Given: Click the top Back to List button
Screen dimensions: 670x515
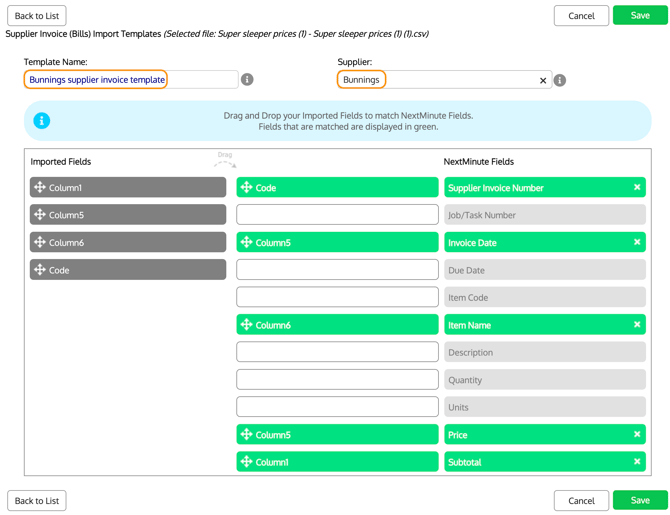Looking at the screenshot, I should (37, 16).
